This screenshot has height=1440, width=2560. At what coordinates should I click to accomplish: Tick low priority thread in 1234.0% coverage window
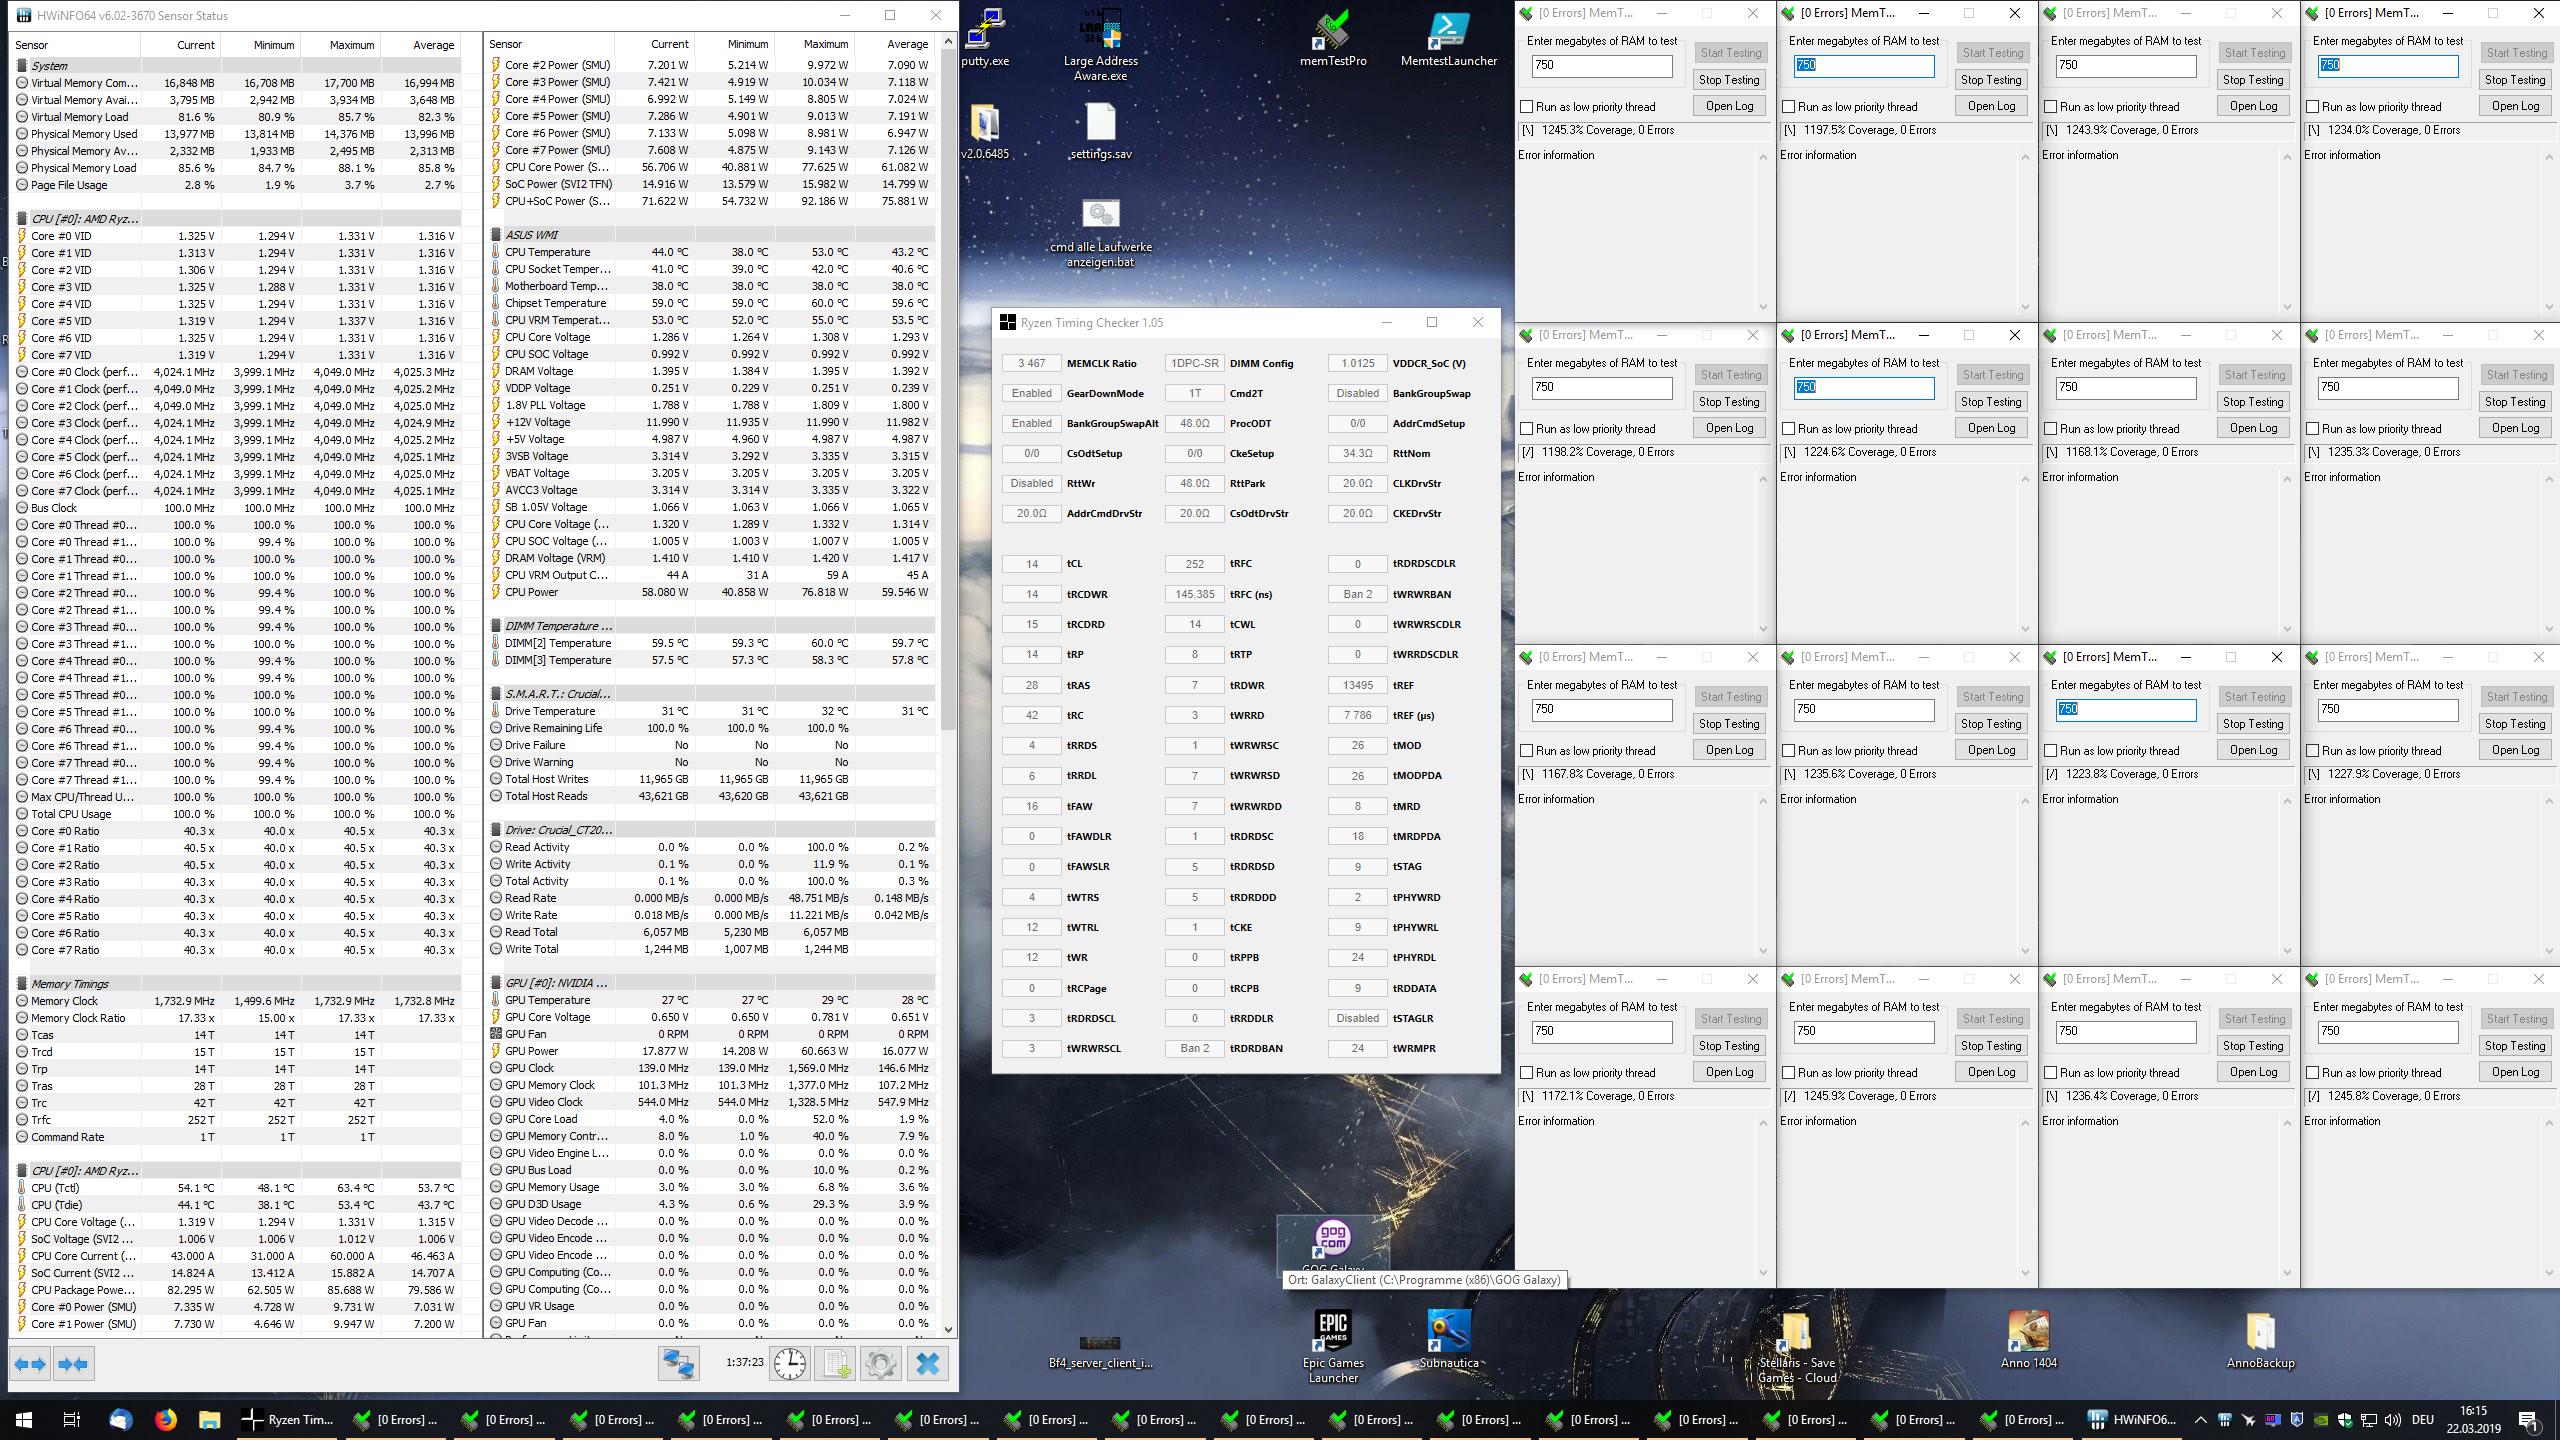point(2313,107)
